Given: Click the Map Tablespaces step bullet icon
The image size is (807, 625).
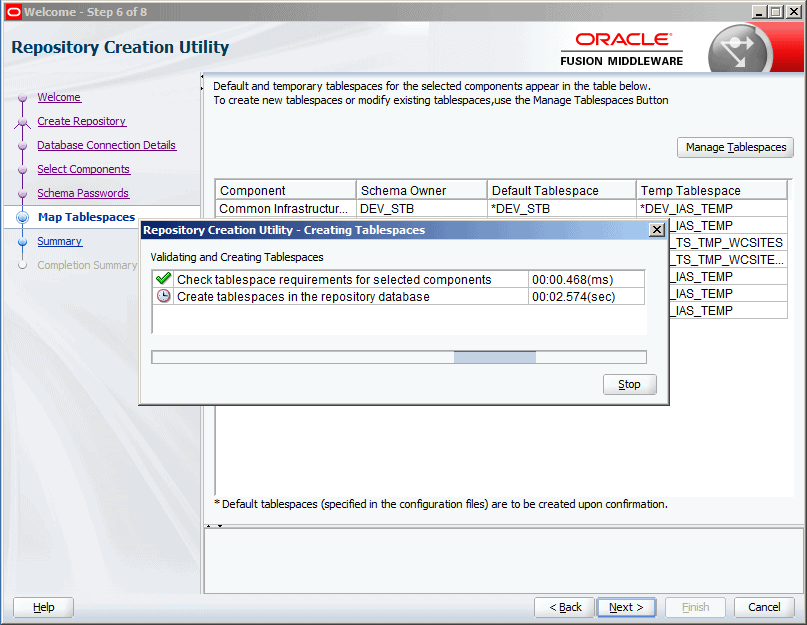Looking at the screenshot, I should [22, 217].
